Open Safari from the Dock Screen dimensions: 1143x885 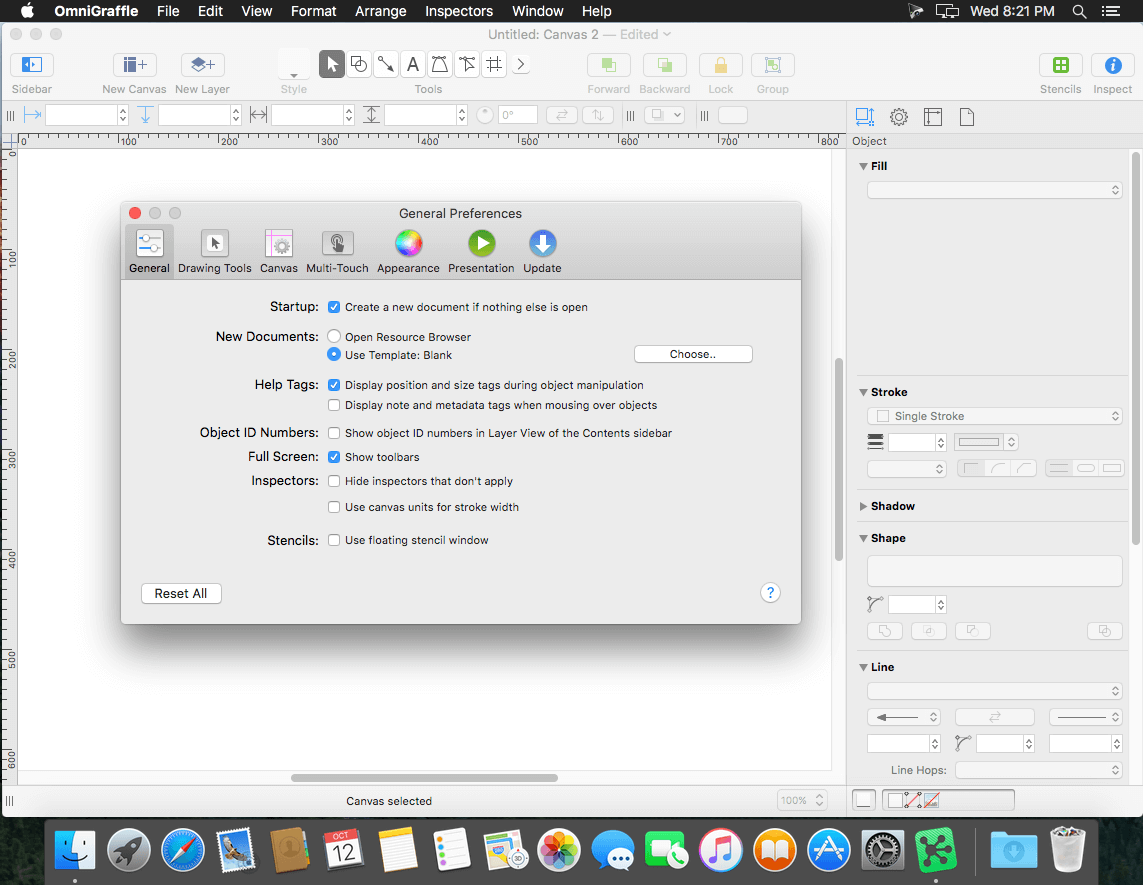(182, 850)
